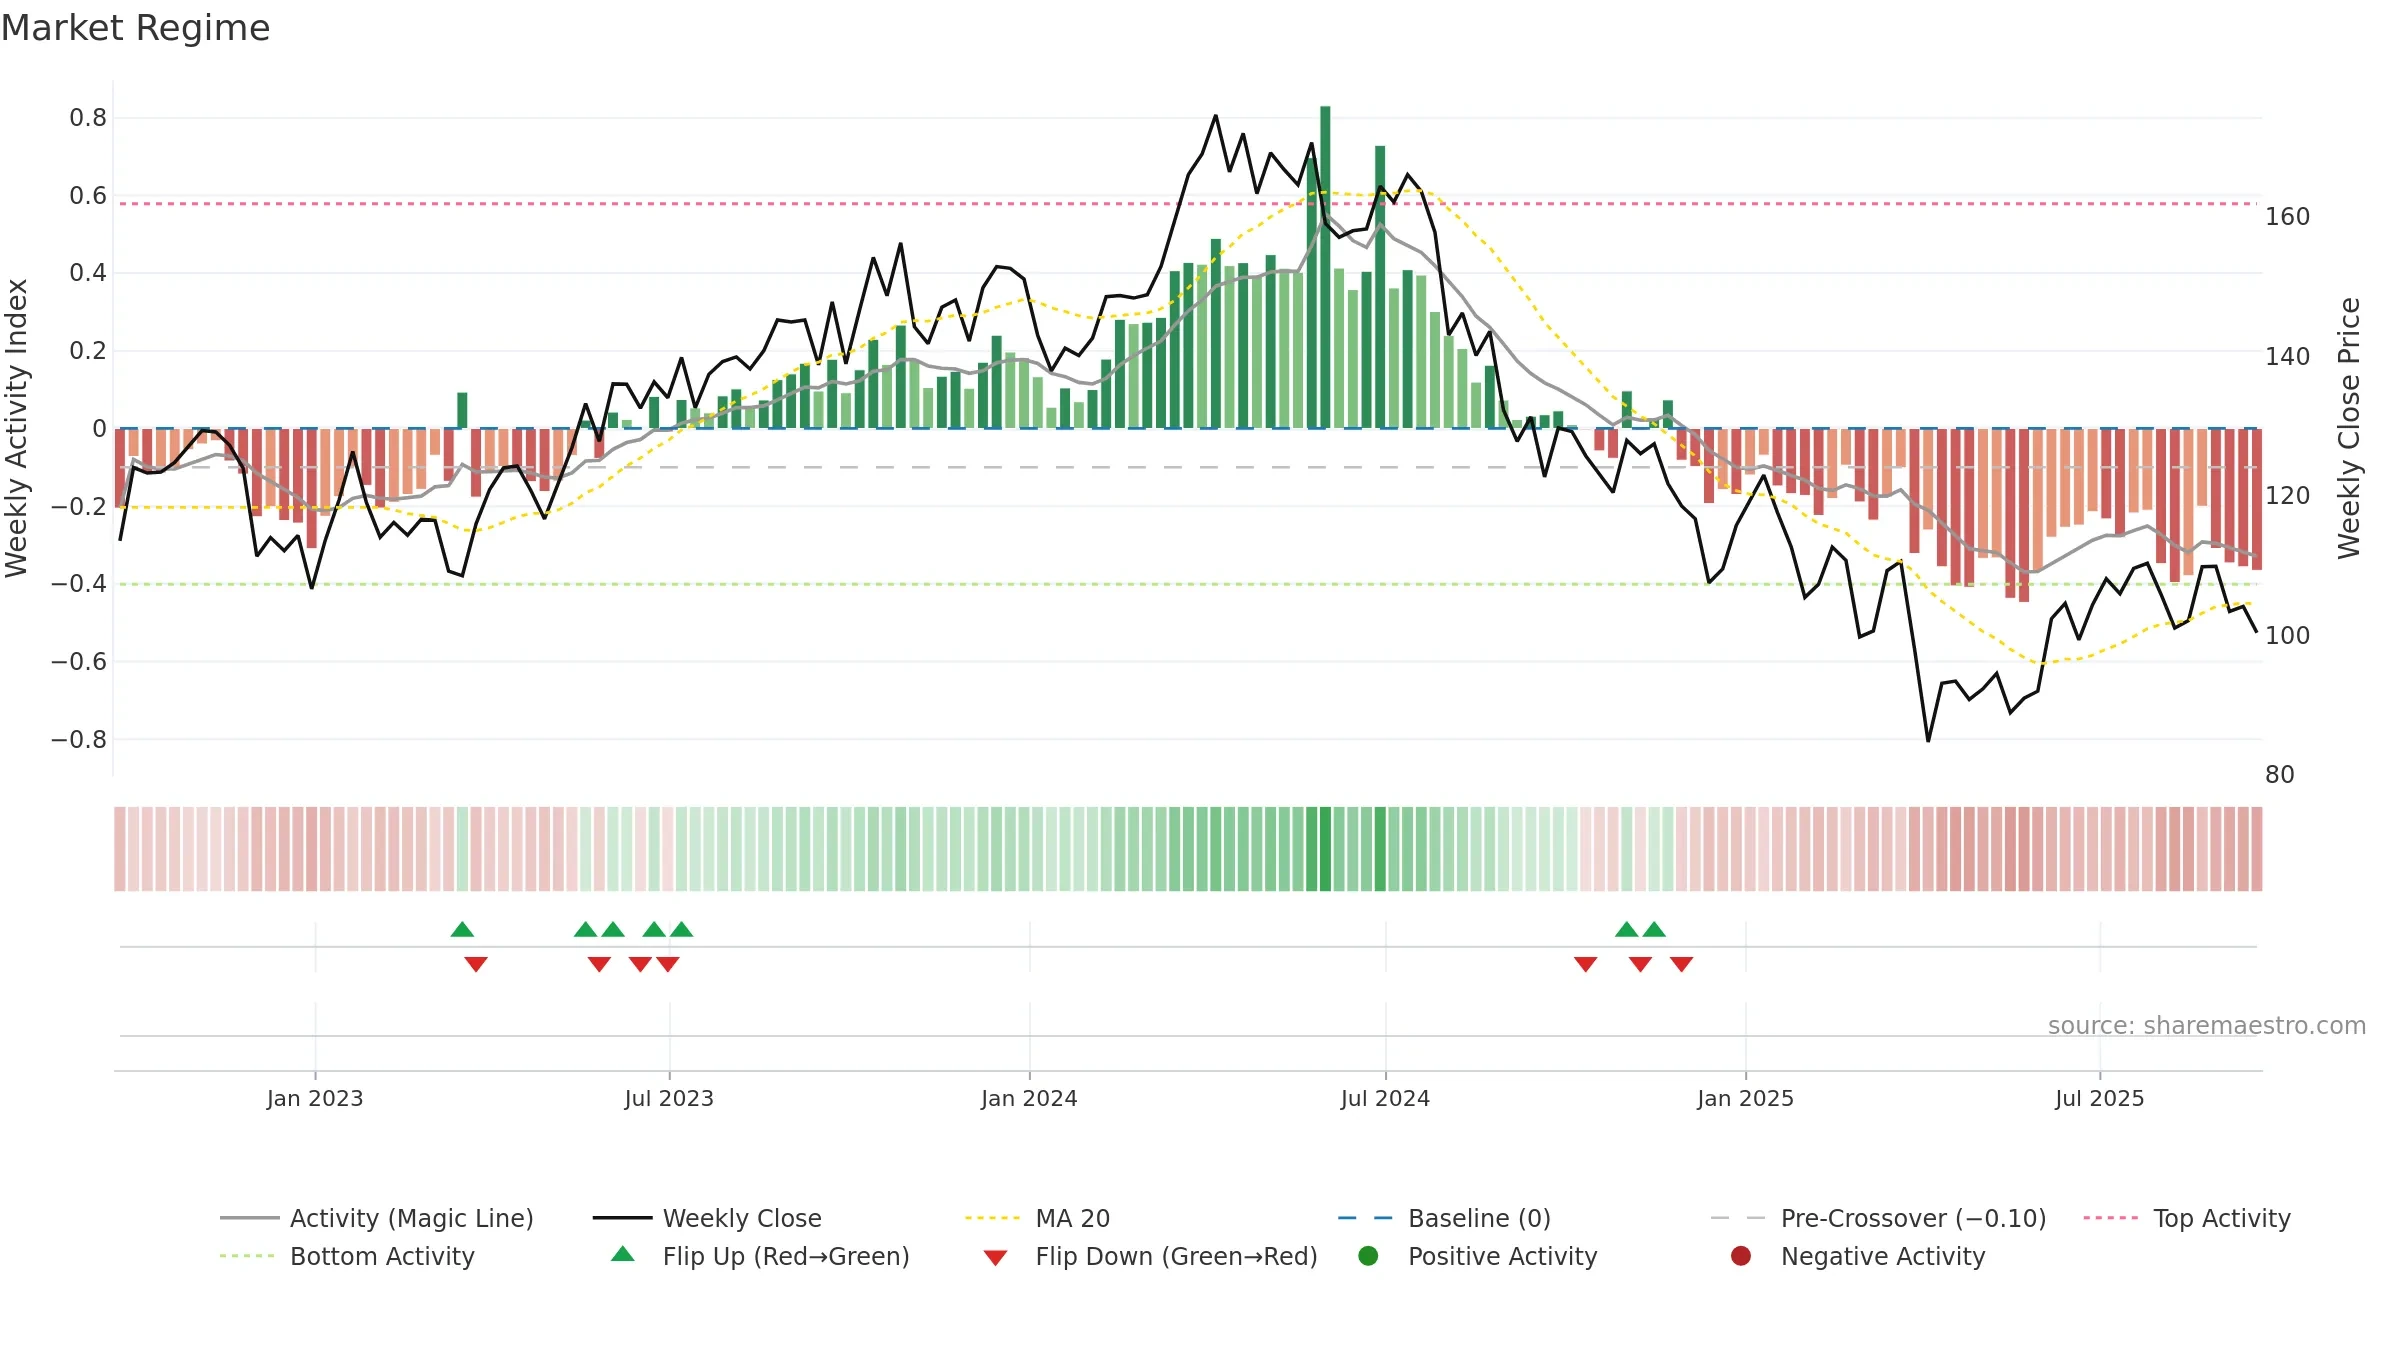Click the darkest green cell in the heatmap strip
The width and height of the screenshot is (2400, 1350).
click(1325, 849)
